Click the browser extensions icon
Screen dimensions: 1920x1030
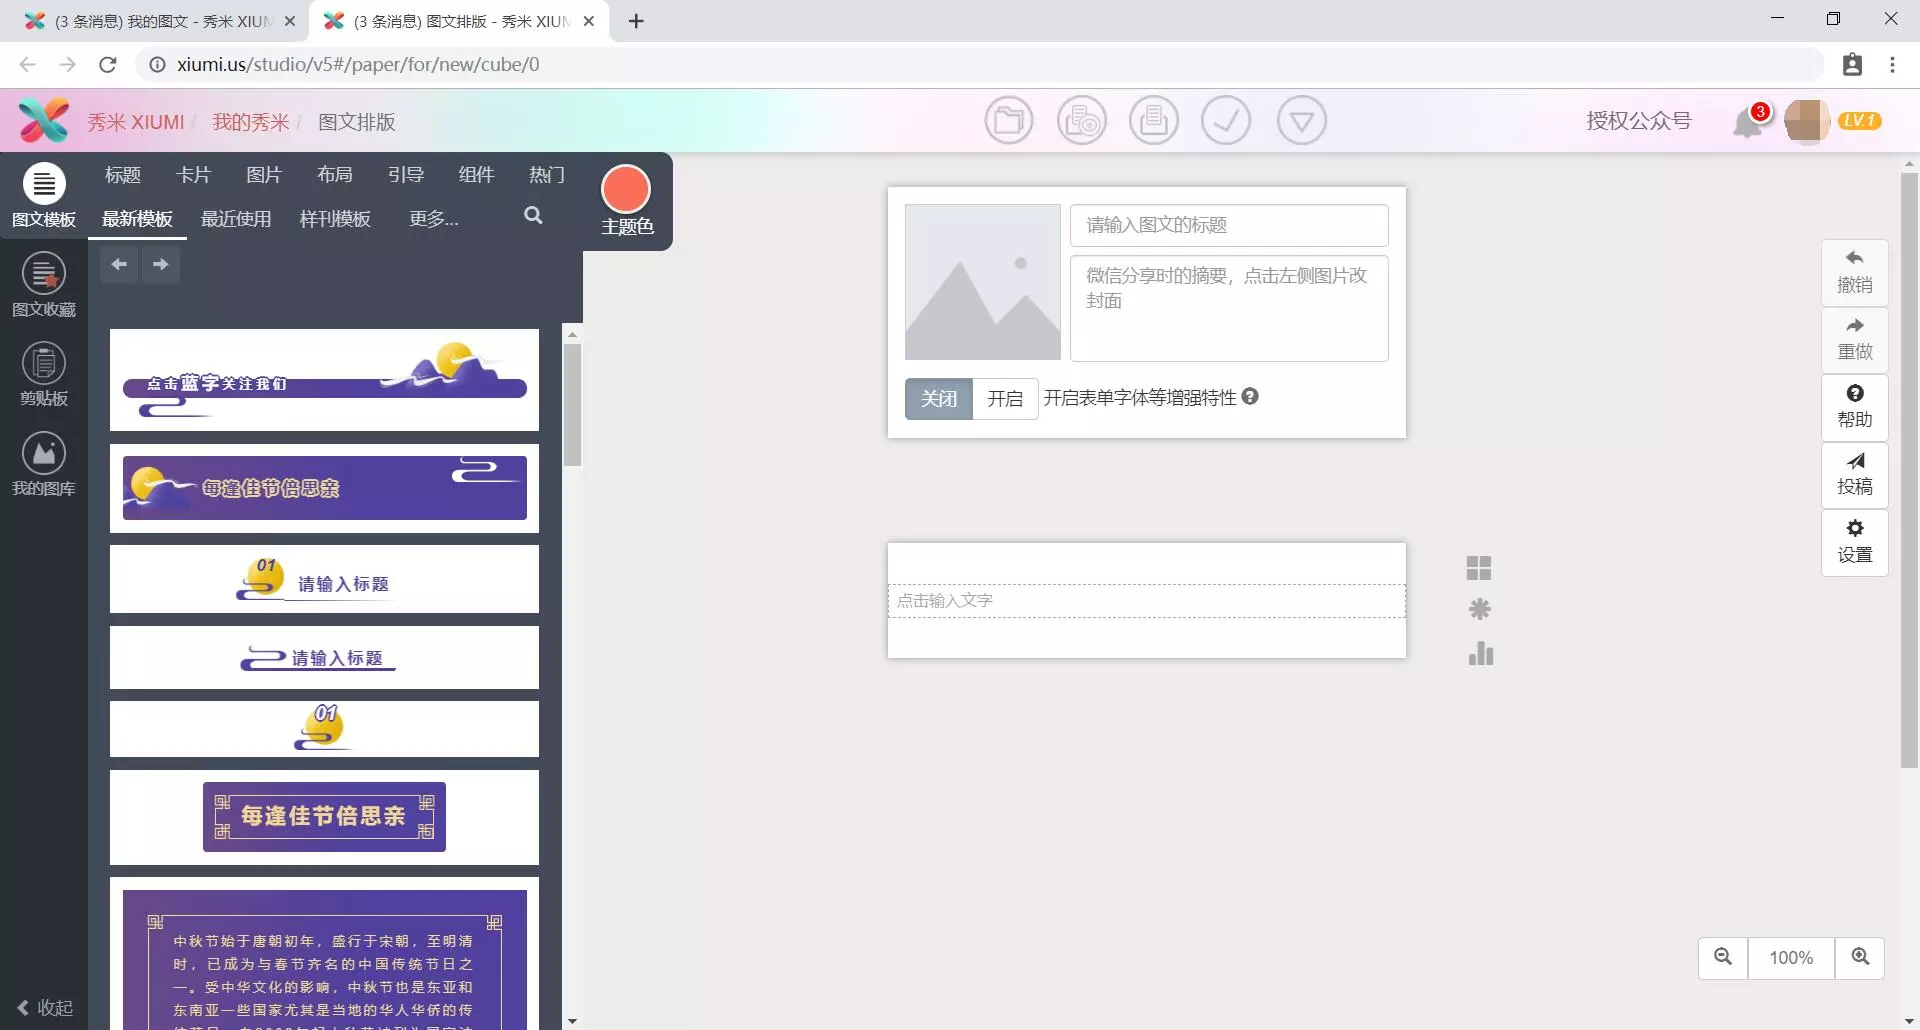(1852, 64)
